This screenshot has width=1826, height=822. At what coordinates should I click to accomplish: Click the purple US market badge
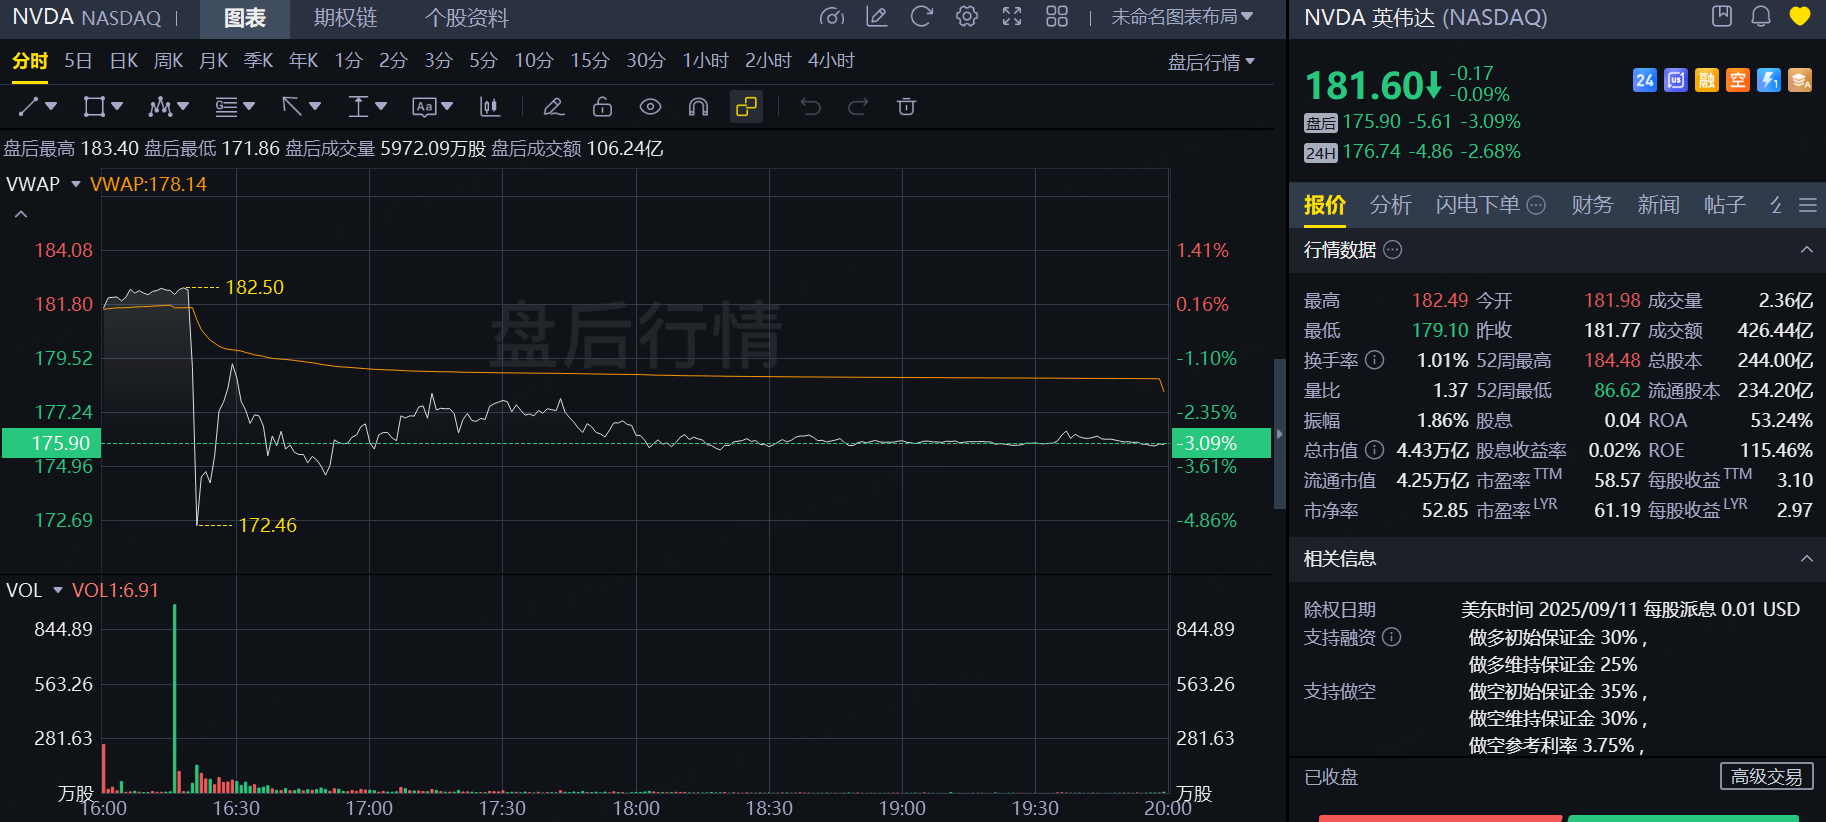tap(1676, 80)
